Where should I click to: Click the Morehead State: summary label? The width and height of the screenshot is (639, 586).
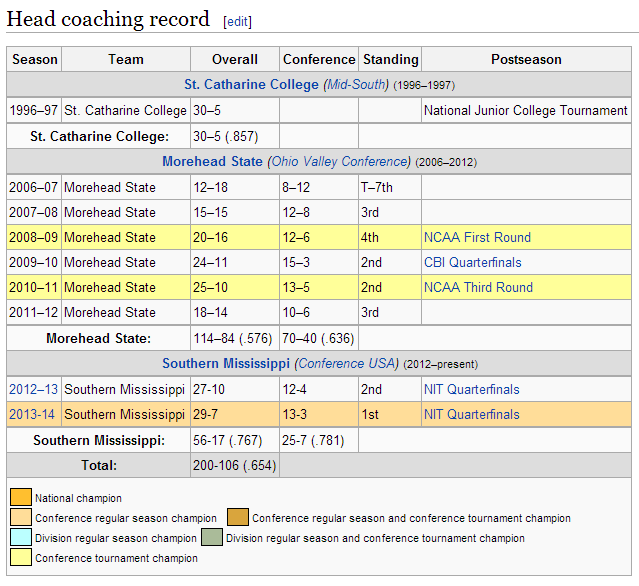(99, 338)
